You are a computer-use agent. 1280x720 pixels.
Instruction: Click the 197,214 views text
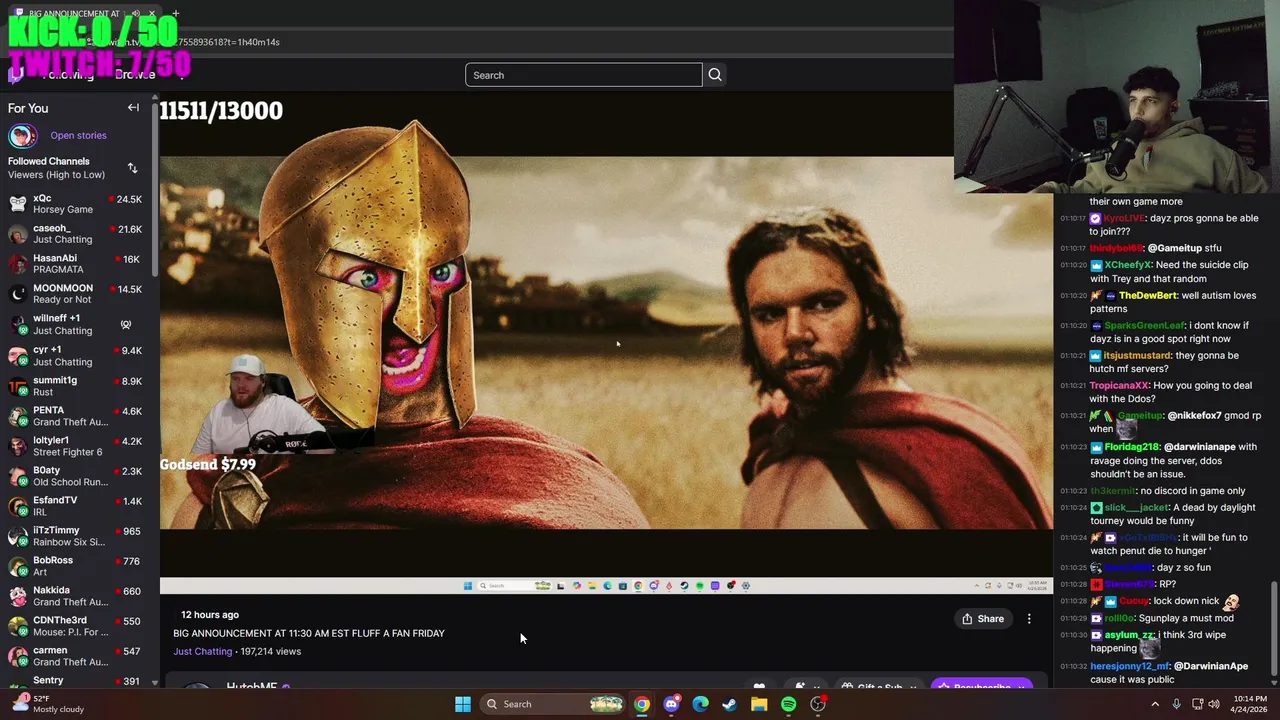(271, 651)
